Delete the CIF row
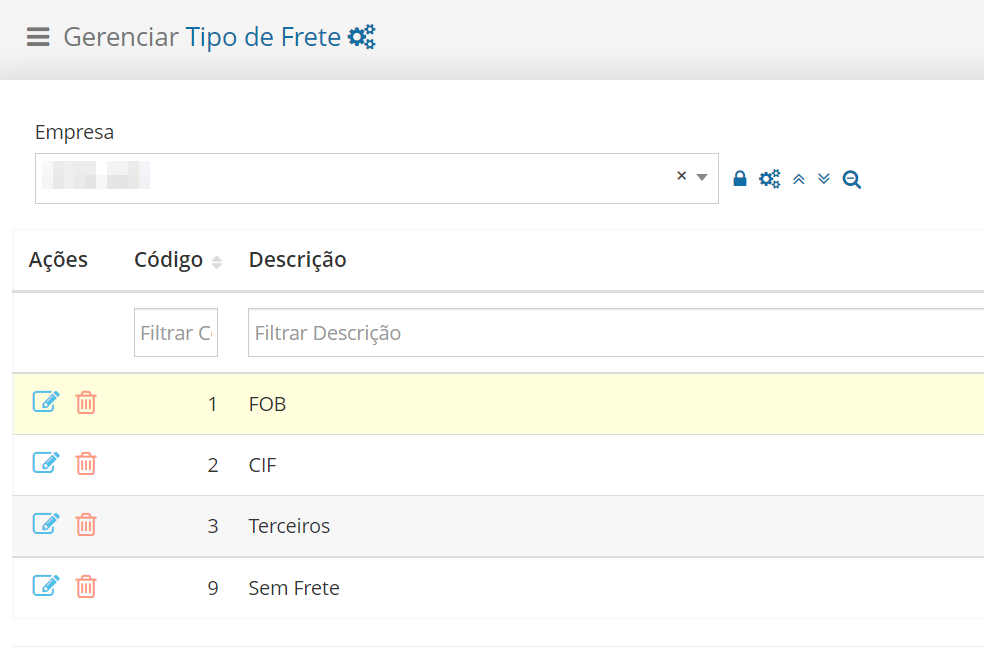This screenshot has height=653, width=984. tap(86, 464)
